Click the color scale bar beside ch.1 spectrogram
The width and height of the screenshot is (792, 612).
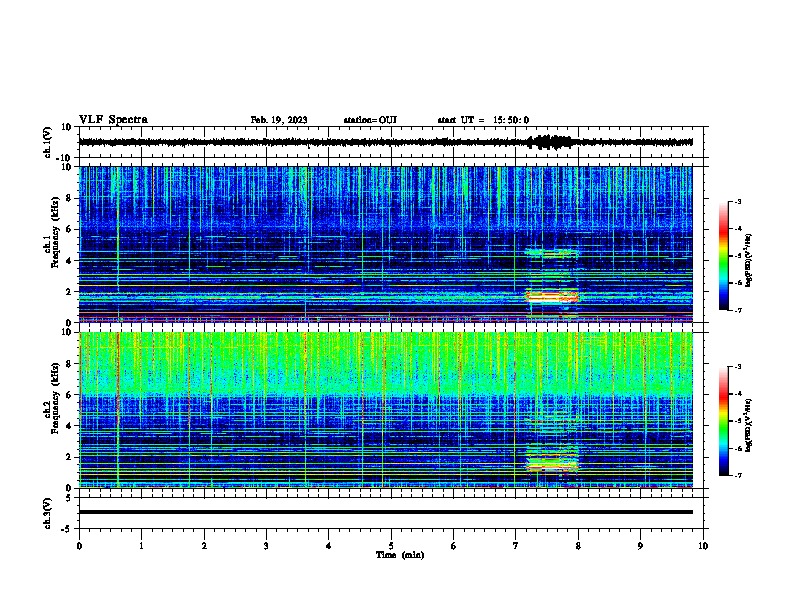click(x=723, y=256)
